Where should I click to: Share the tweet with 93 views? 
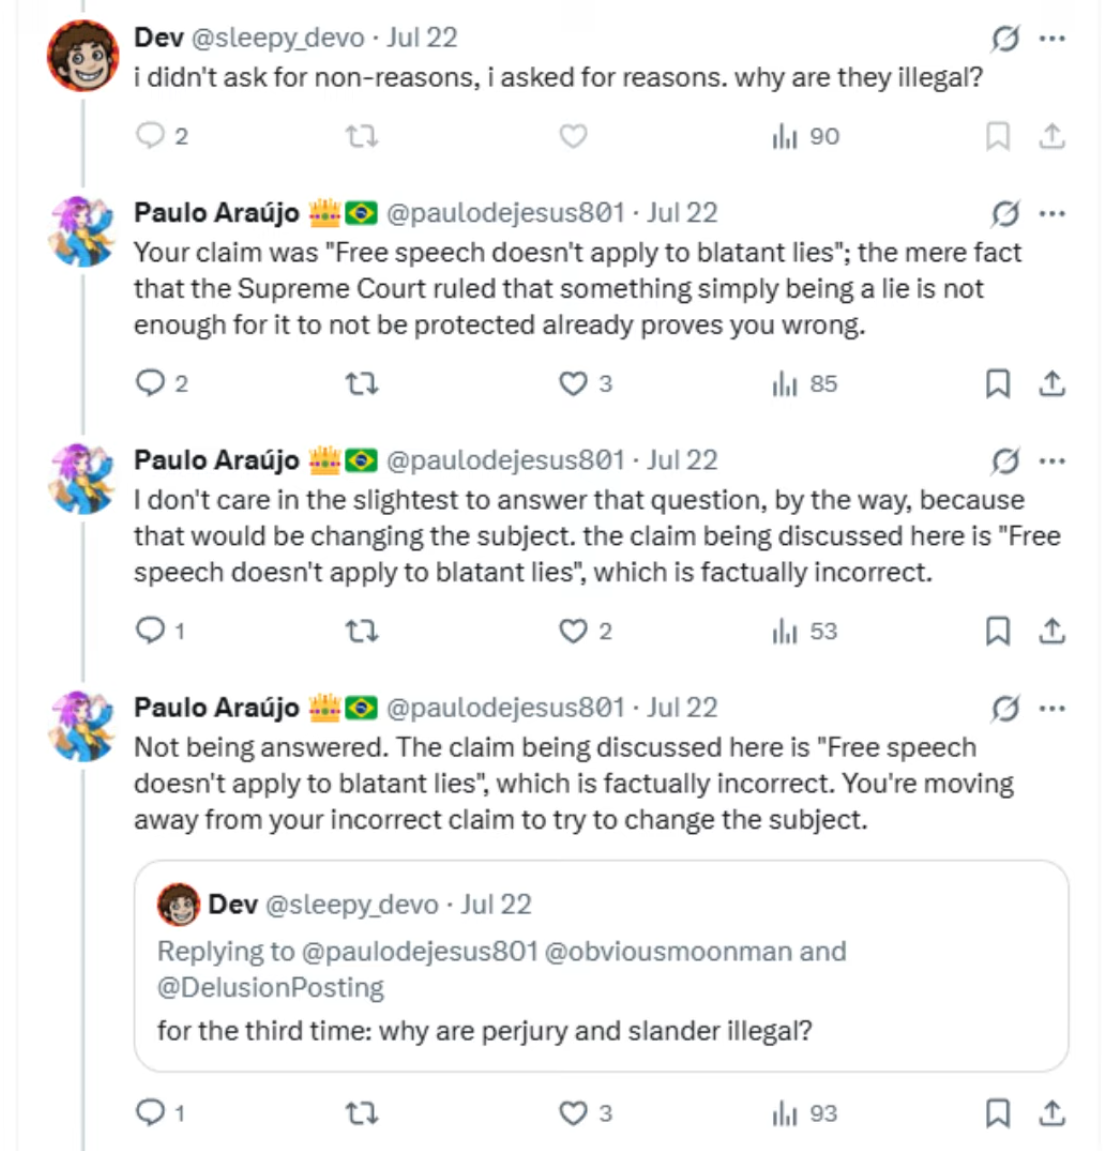click(x=1052, y=1113)
